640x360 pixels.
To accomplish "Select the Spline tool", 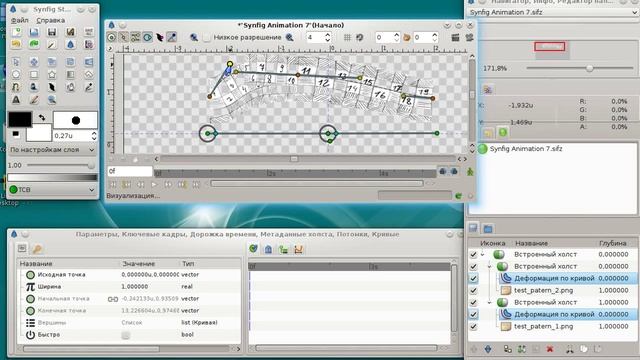I will [x=16, y=87].
